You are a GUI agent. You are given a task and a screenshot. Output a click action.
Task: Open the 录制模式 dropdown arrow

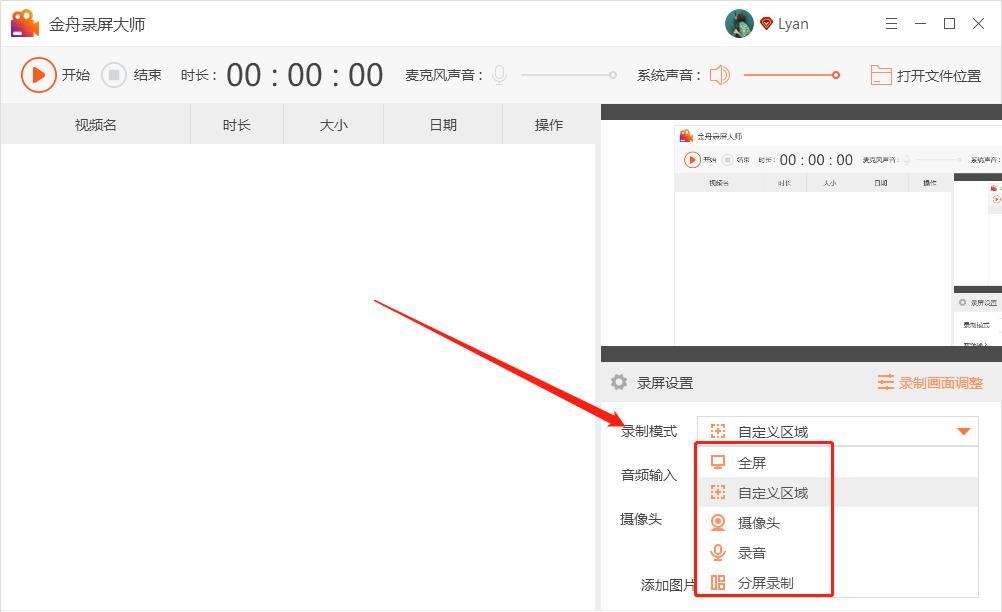point(964,431)
